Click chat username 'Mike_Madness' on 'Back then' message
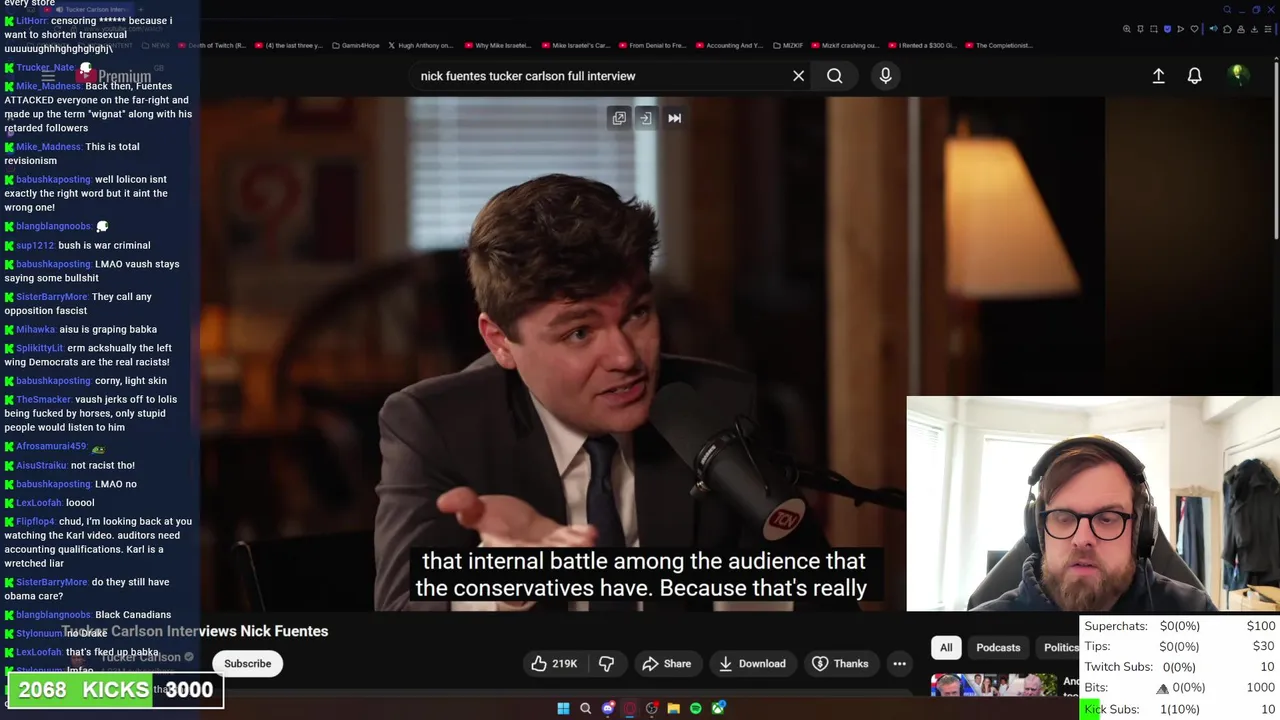Viewport: 1280px width, 720px height. pos(48,86)
